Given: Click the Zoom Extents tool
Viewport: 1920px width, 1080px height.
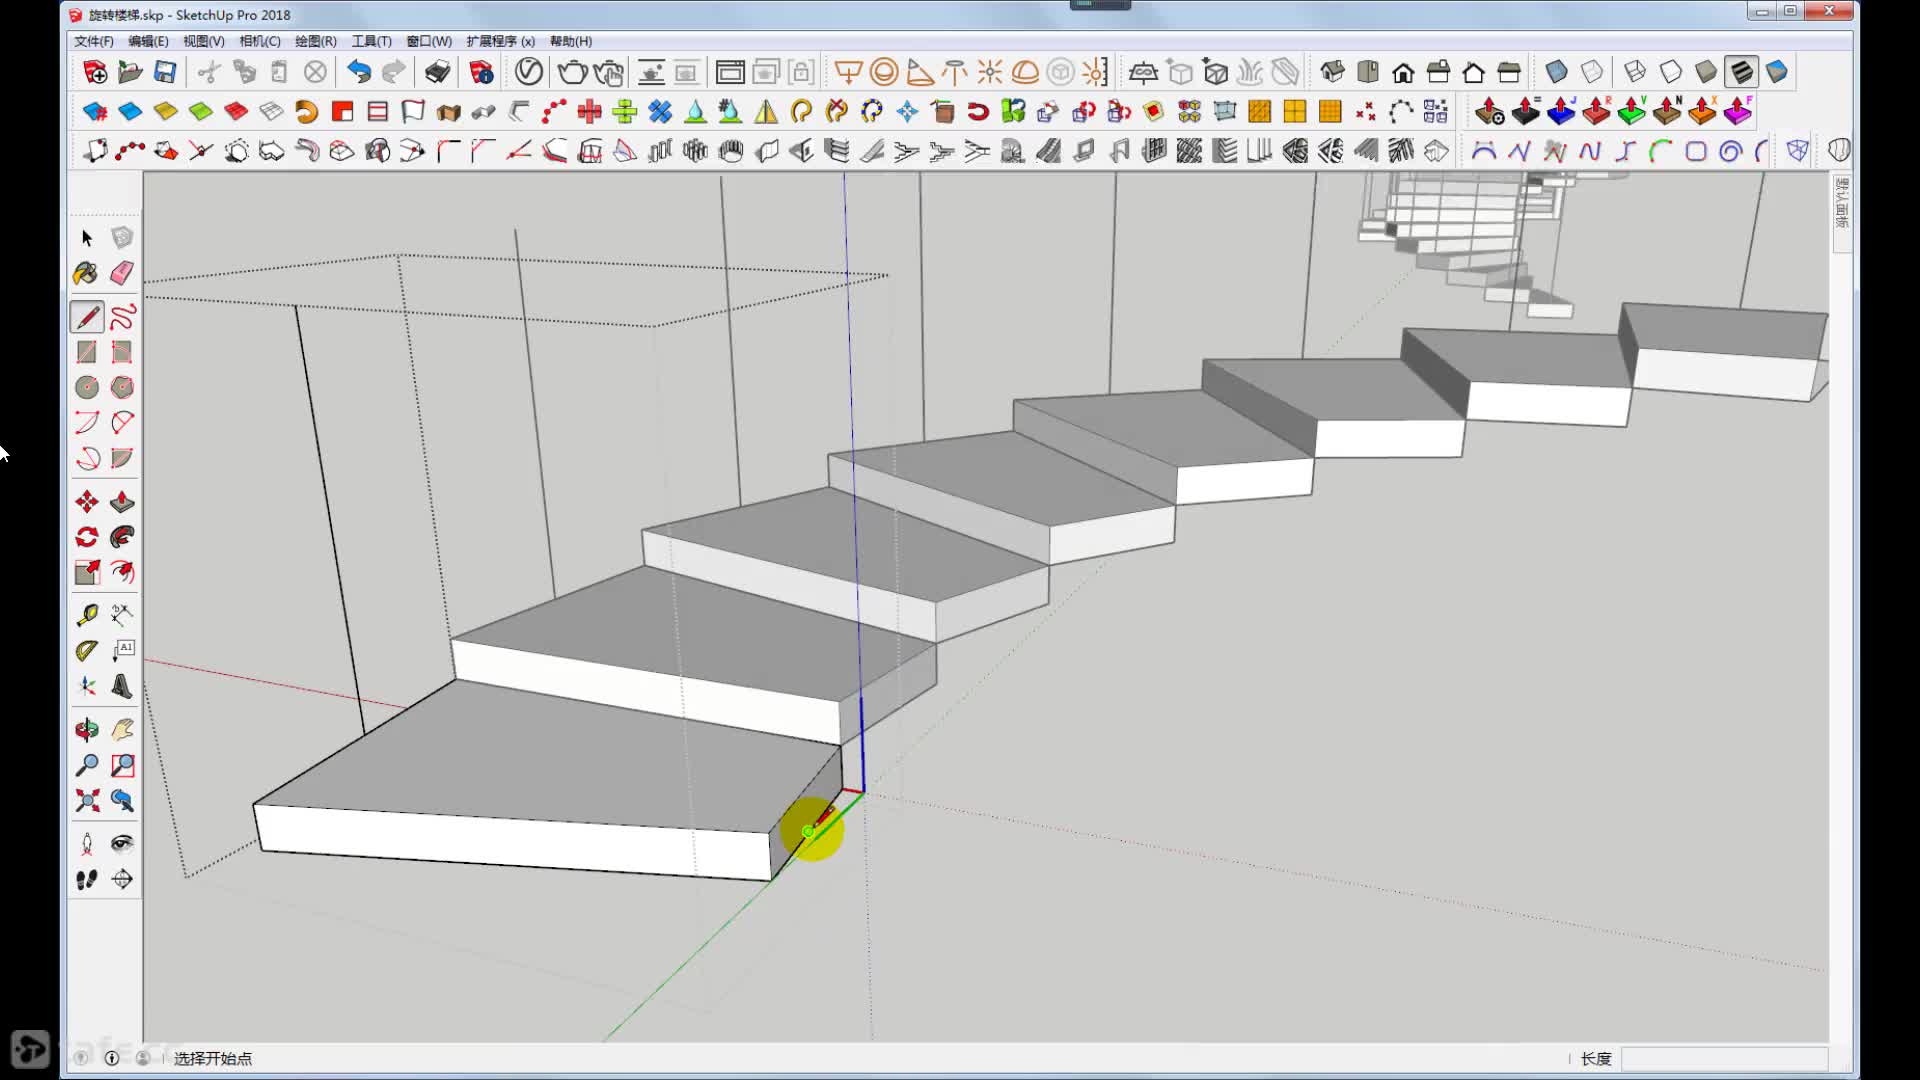Looking at the screenshot, I should point(87,801).
